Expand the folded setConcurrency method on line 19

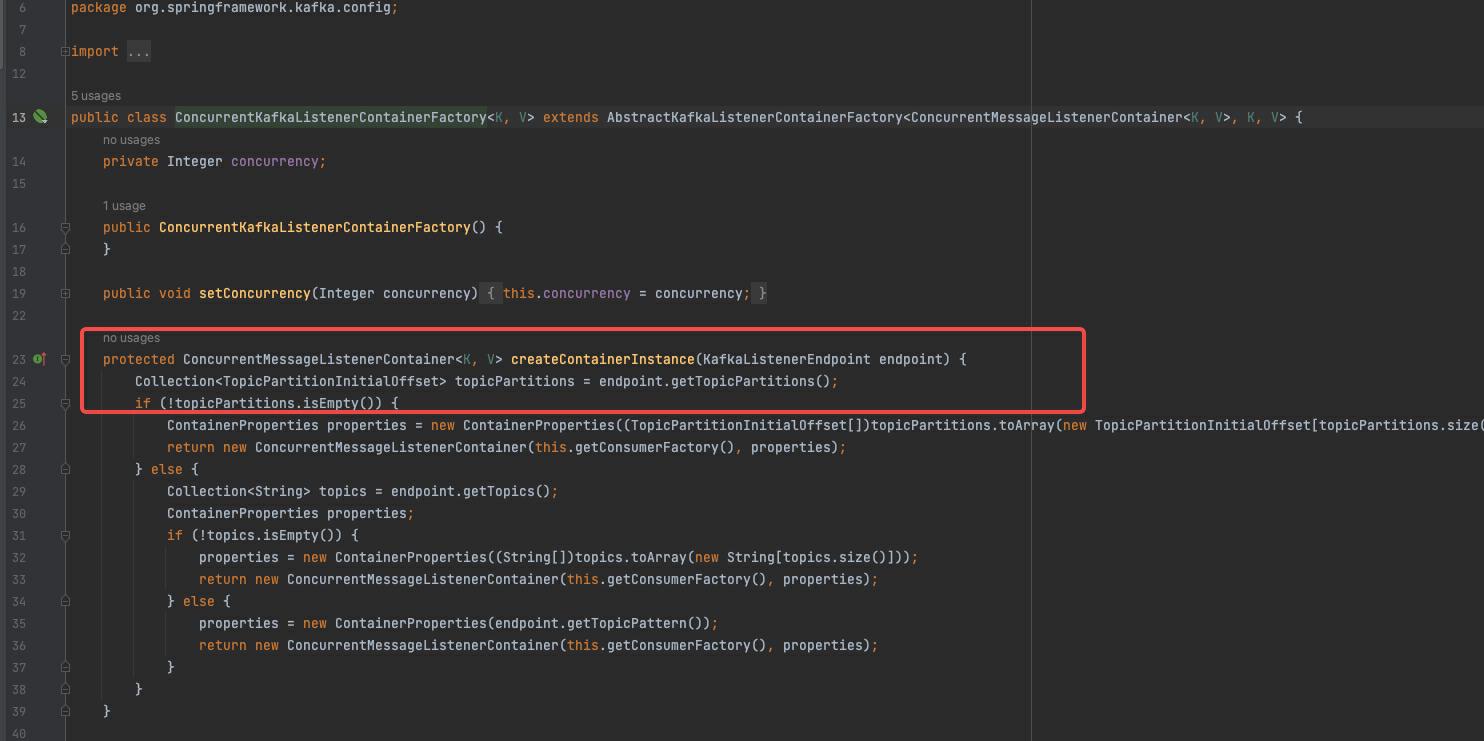pyautogui.click(x=65, y=293)
